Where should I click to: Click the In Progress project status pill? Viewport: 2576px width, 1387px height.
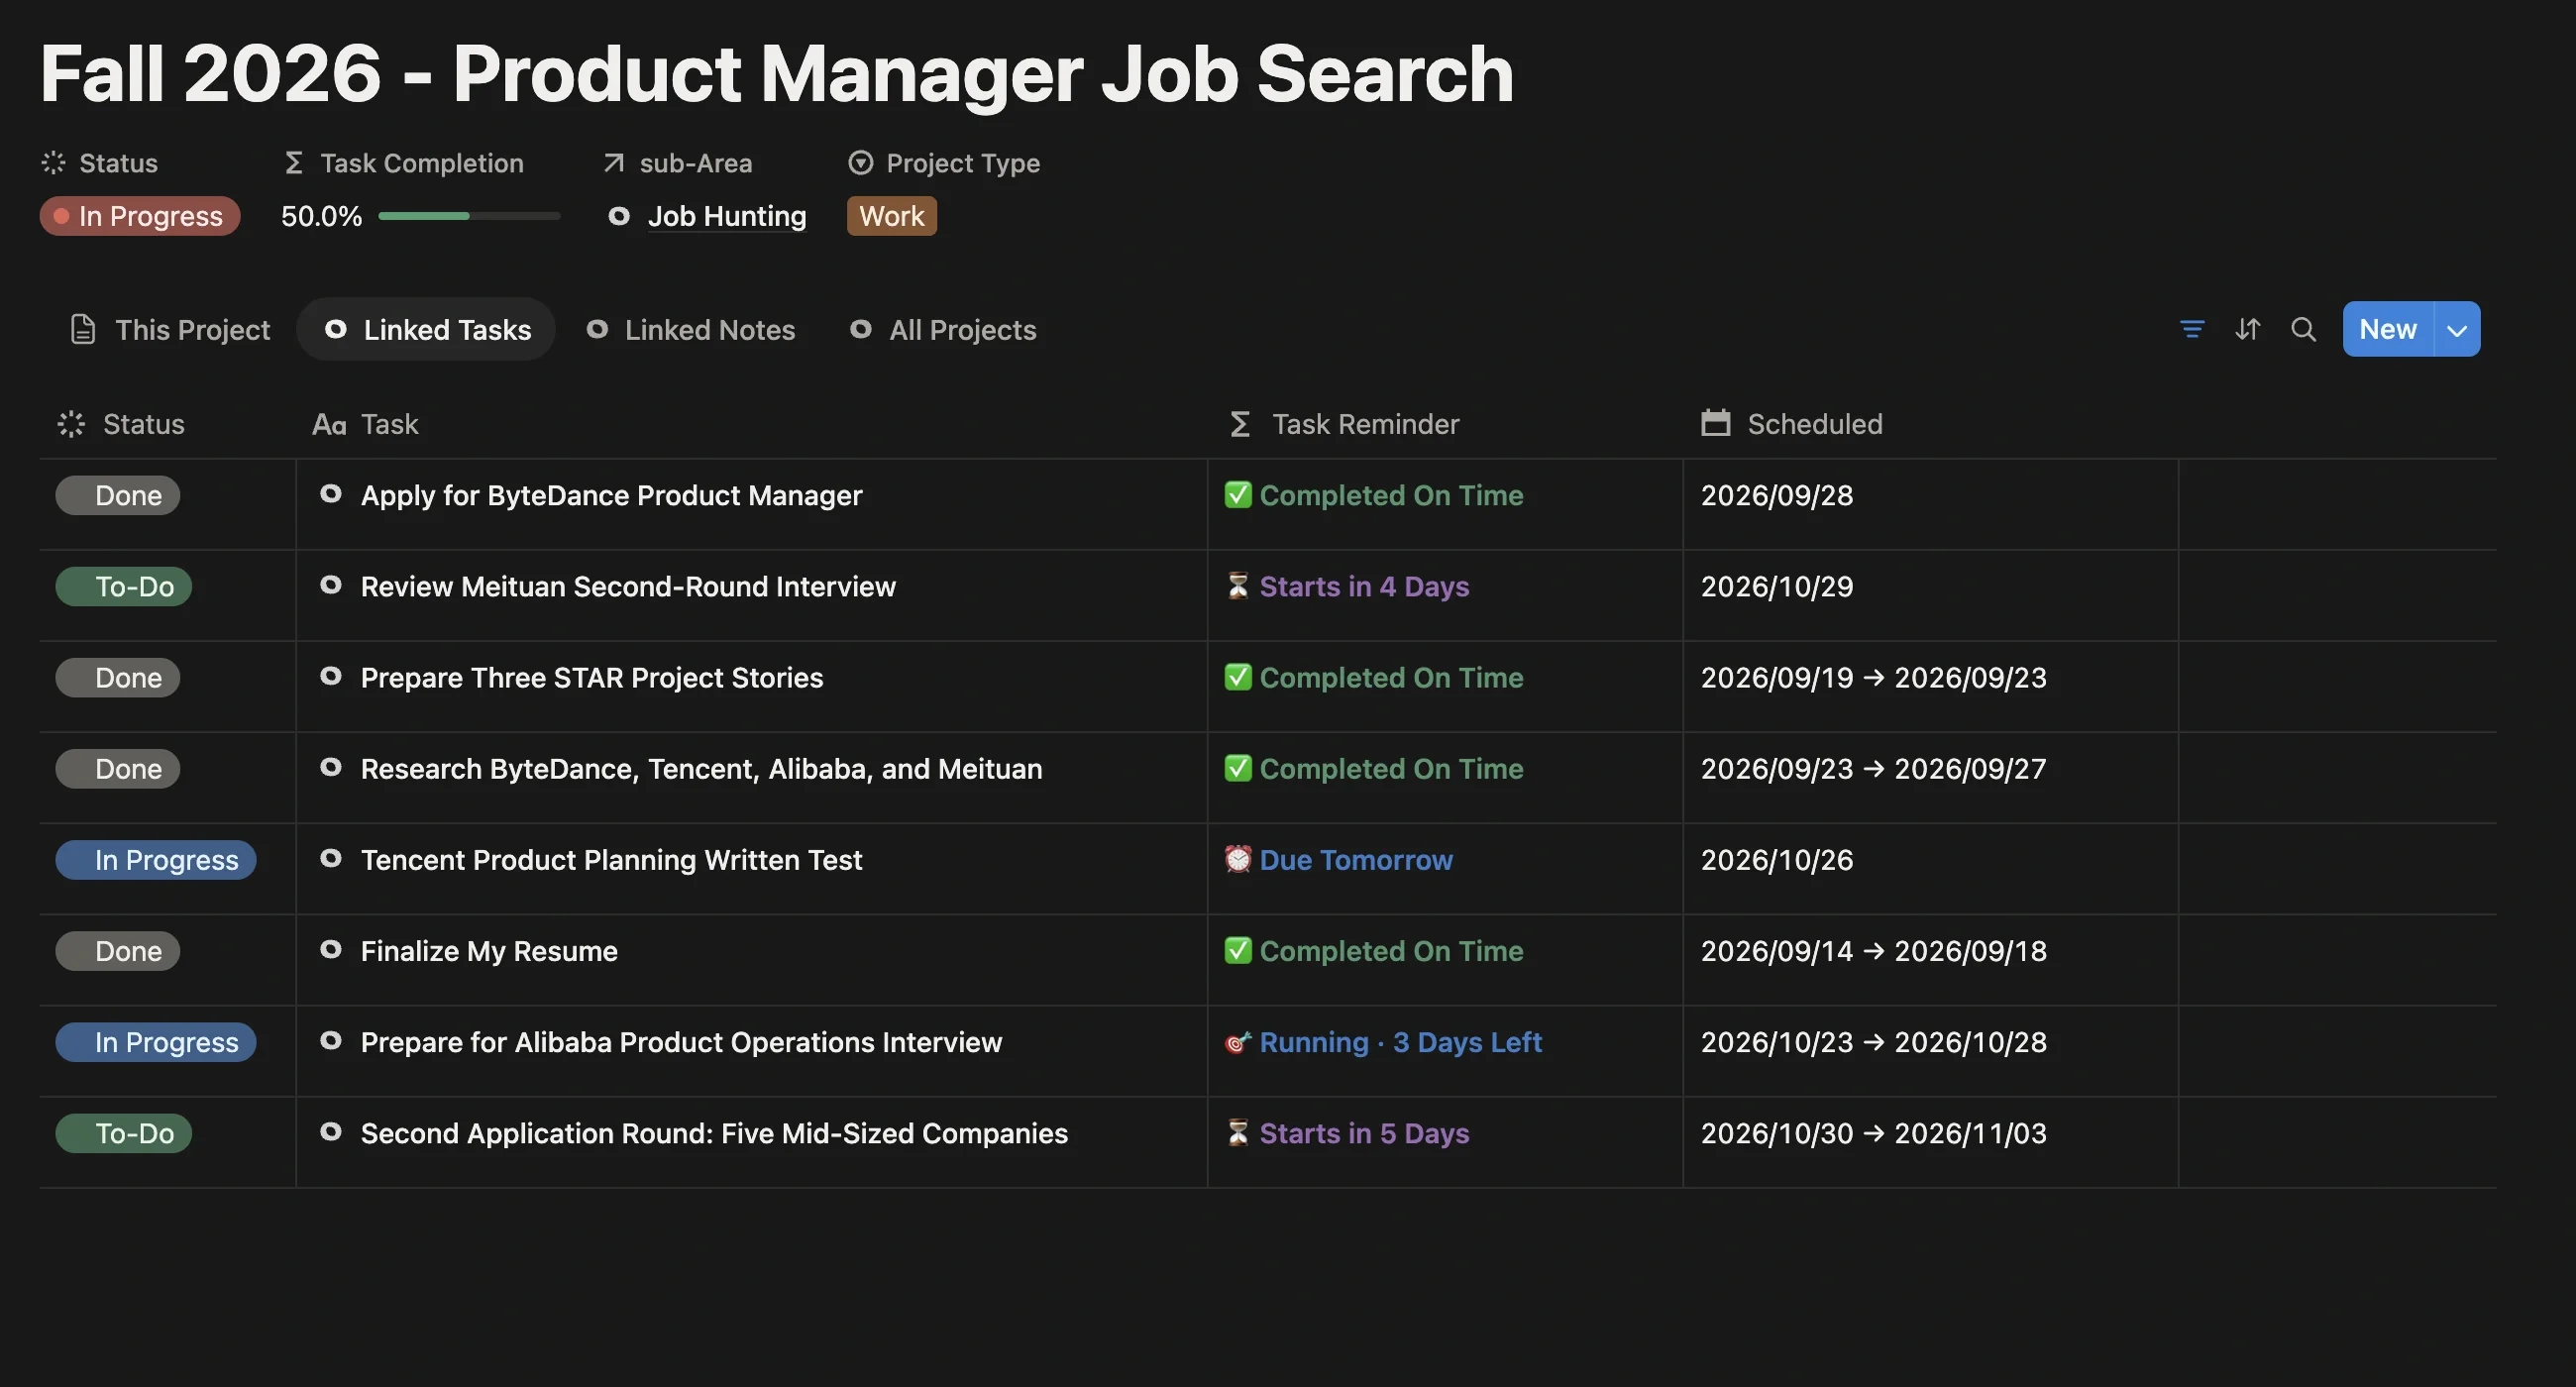140,216
